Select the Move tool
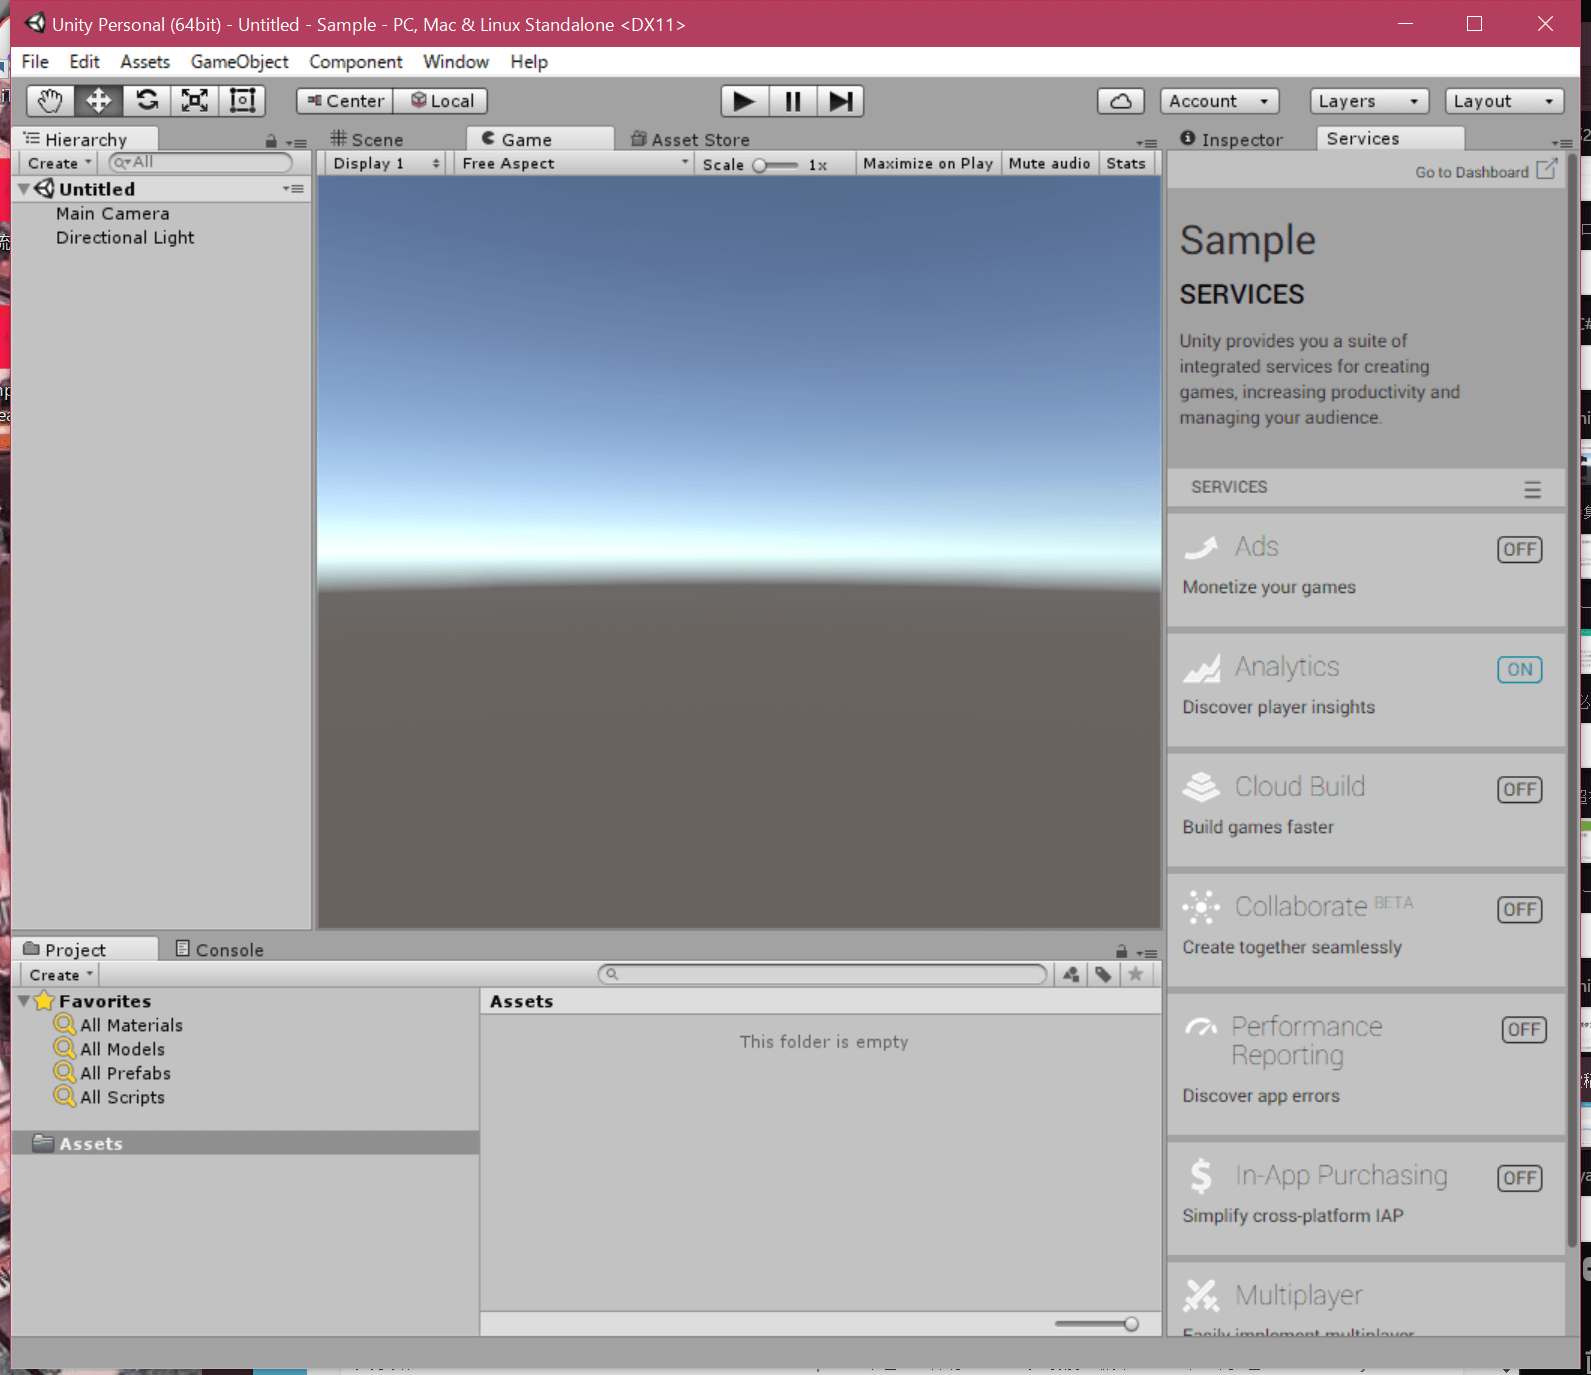The image size is (1591, 1375). point(98,101)
